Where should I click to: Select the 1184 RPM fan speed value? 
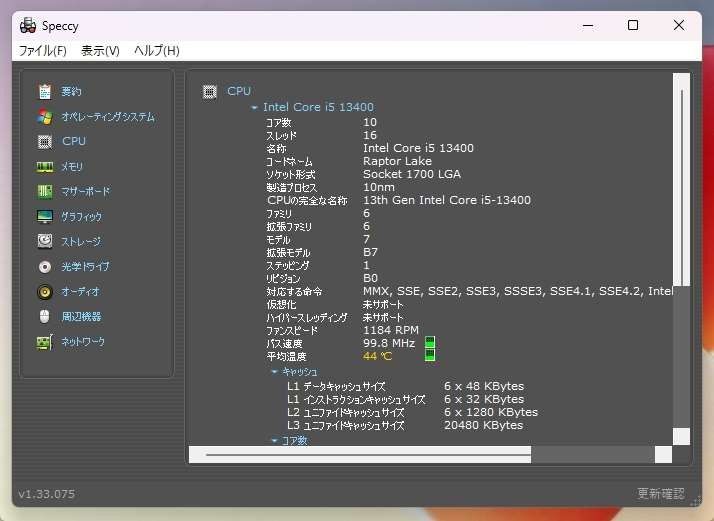pos(391,330)
